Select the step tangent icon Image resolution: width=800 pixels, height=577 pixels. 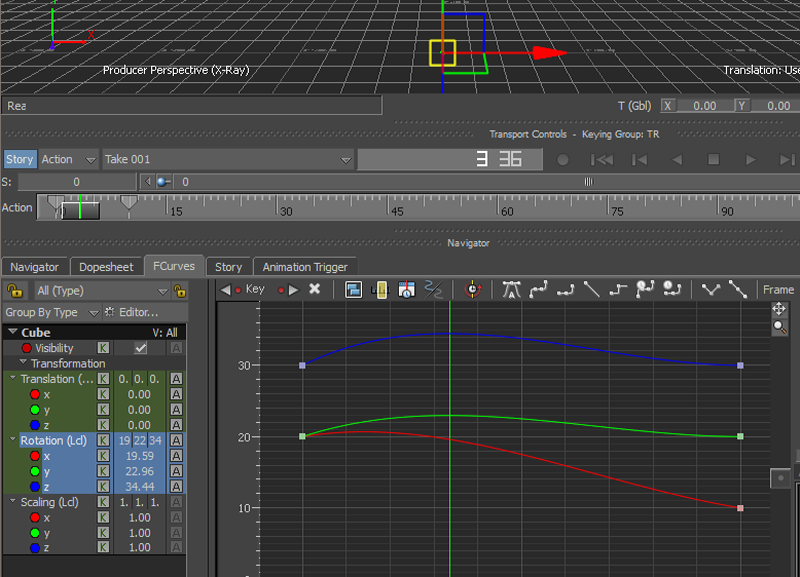pos(618,290)
